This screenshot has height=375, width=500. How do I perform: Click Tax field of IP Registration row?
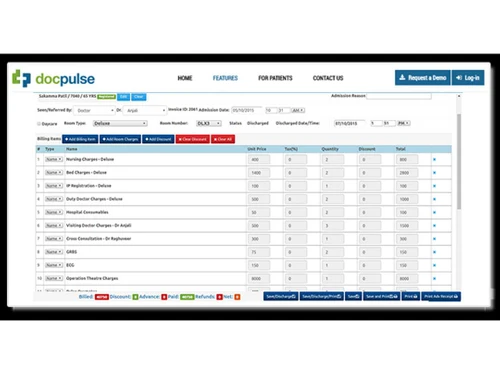(x=296, y=186)
